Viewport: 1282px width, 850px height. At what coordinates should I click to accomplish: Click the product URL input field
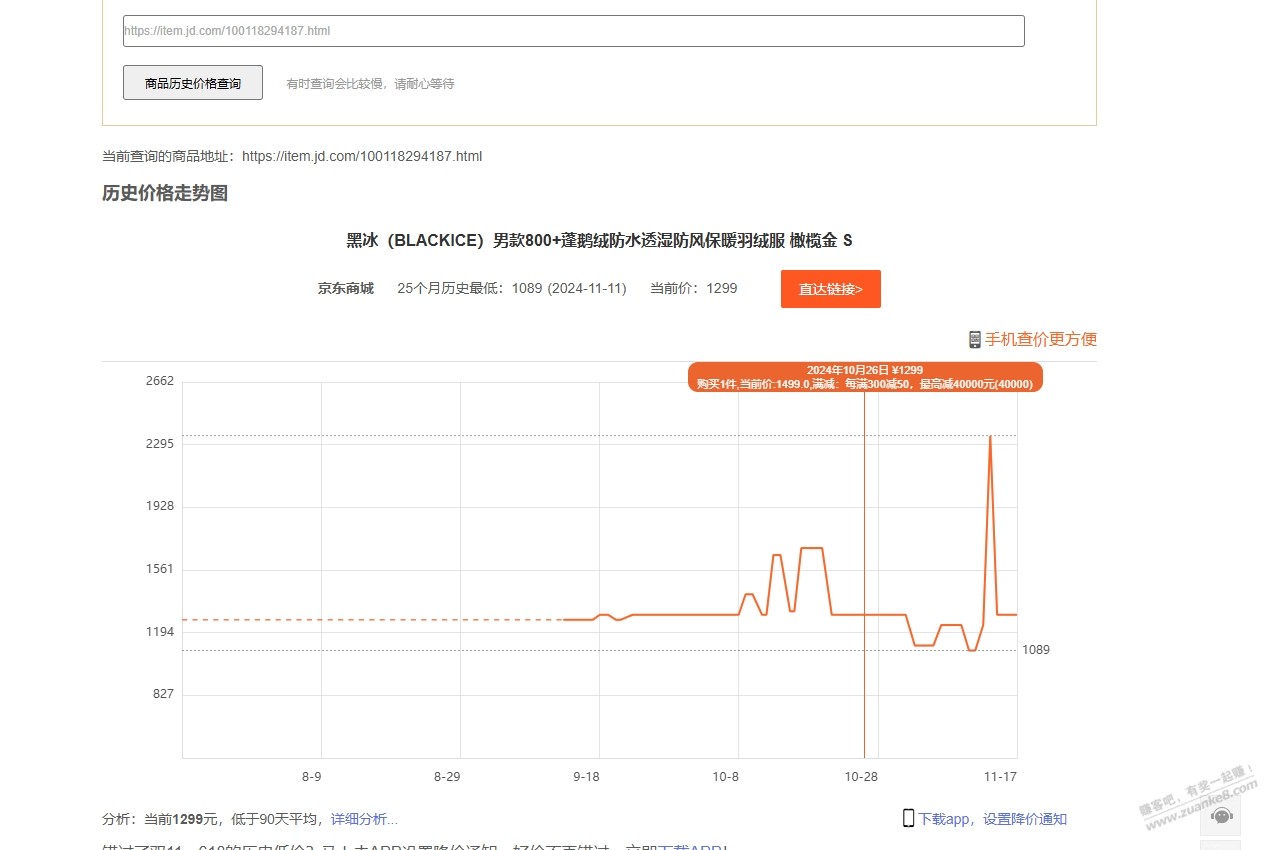coord(574,31)
